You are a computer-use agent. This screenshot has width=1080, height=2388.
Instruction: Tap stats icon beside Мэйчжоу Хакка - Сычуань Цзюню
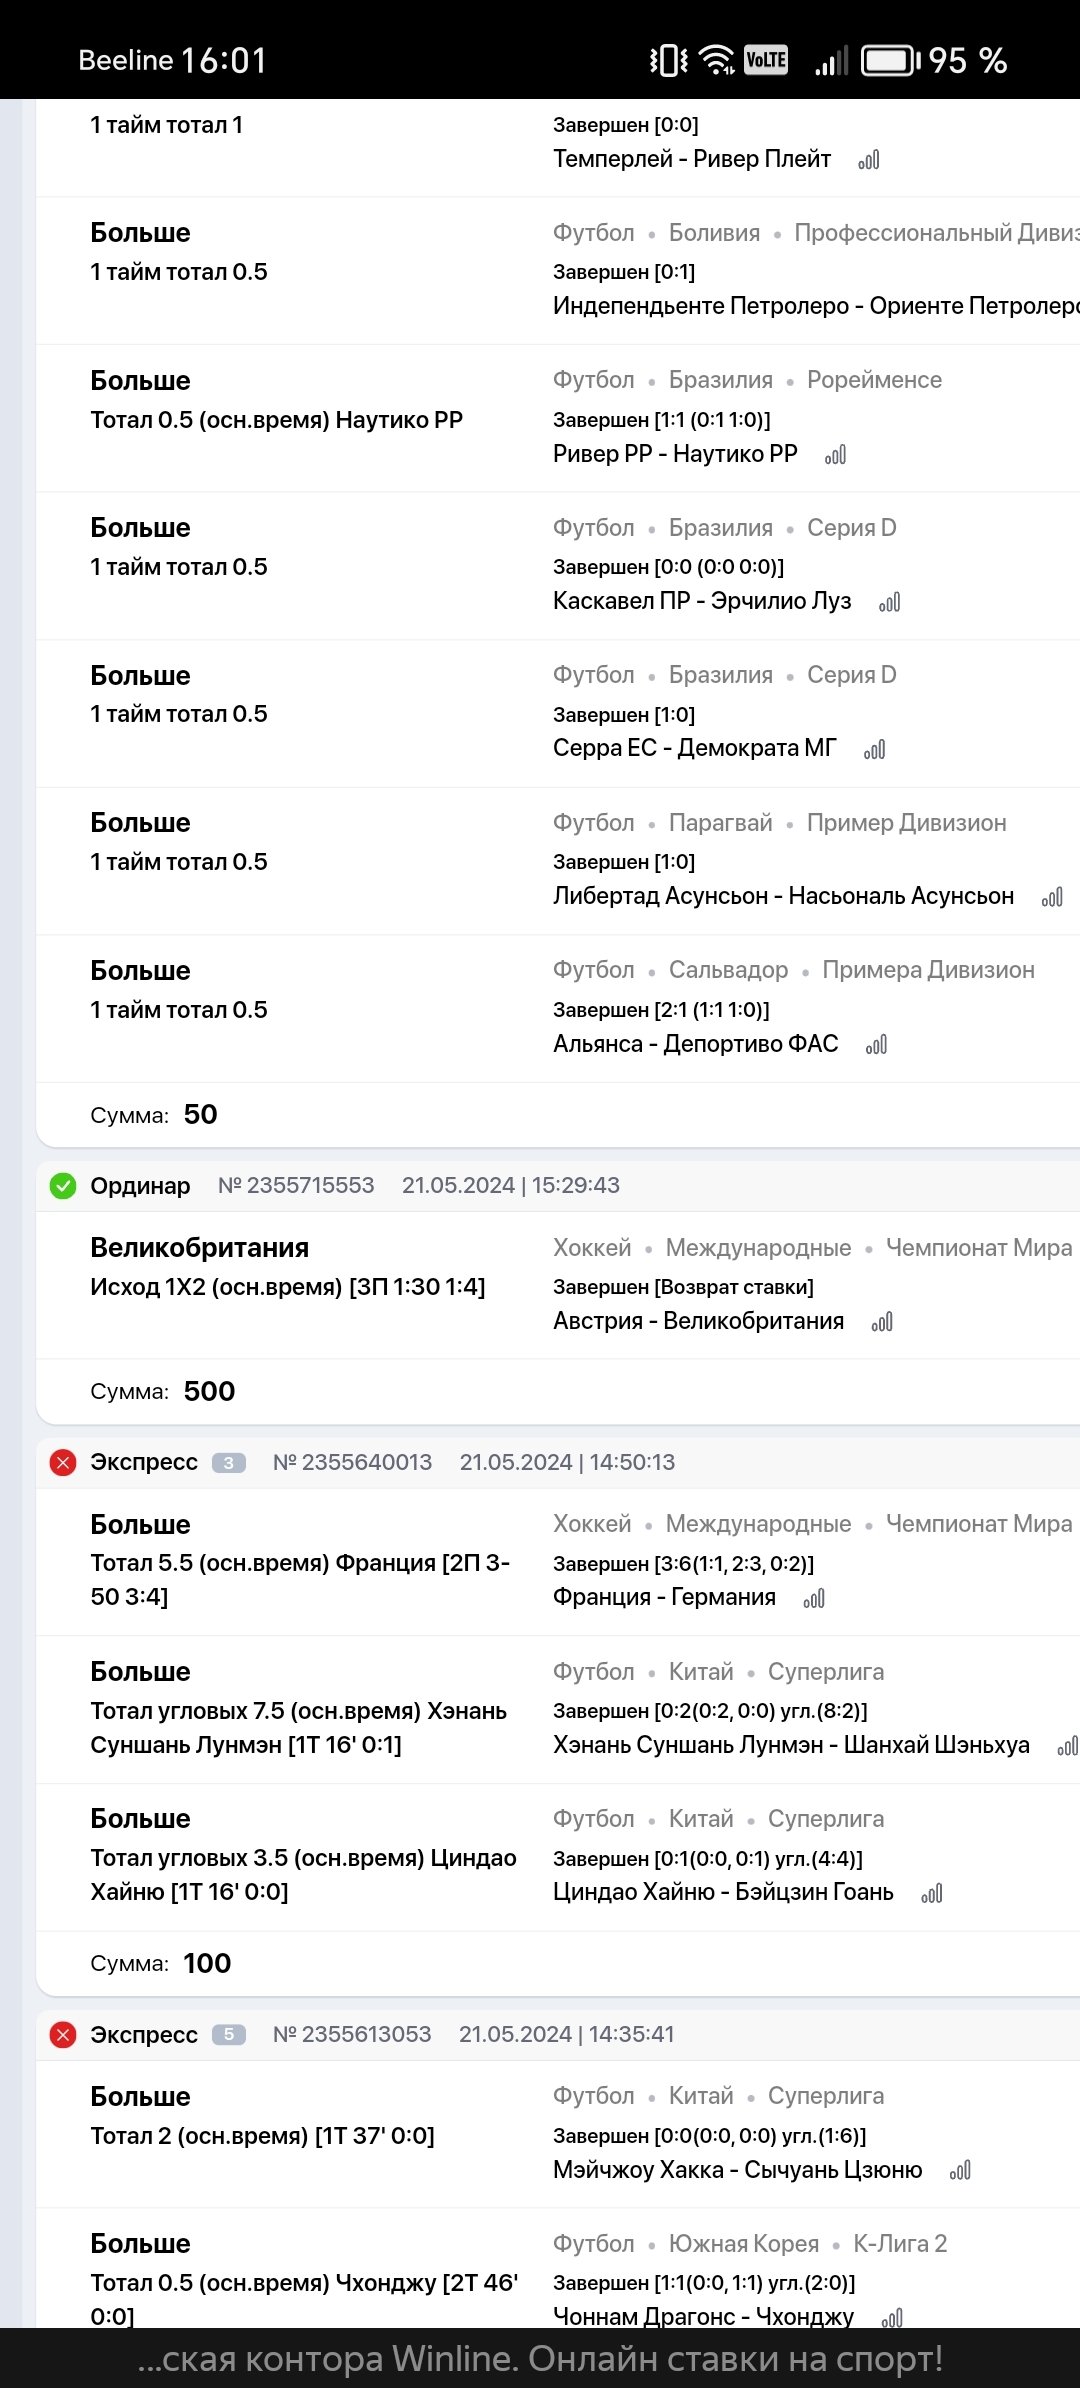point(960,2170)
